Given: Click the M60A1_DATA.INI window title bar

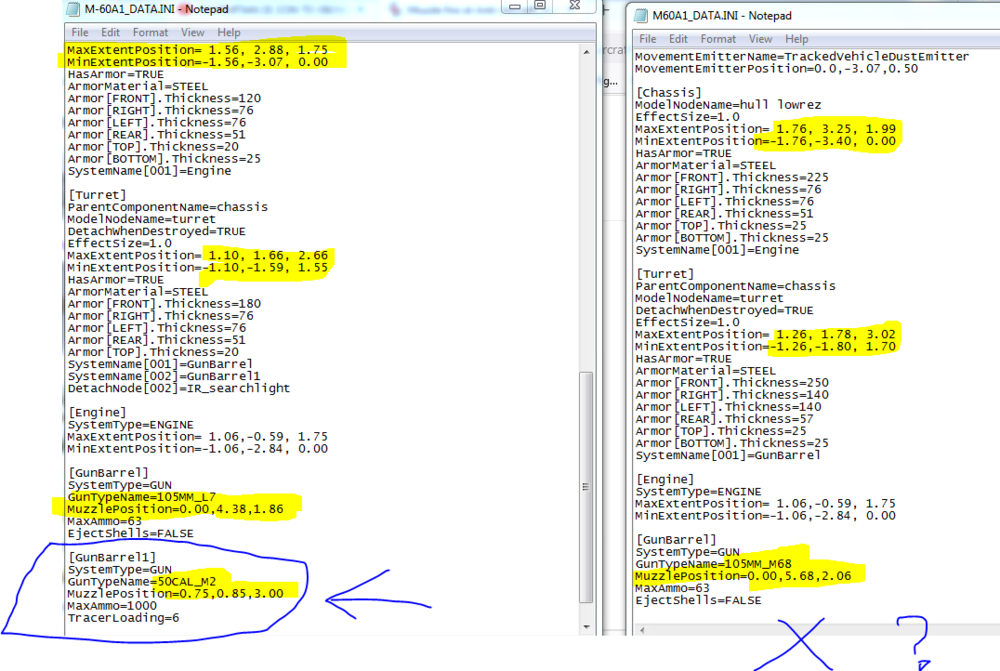Looking at the screenshot, I should click(816, 15).
